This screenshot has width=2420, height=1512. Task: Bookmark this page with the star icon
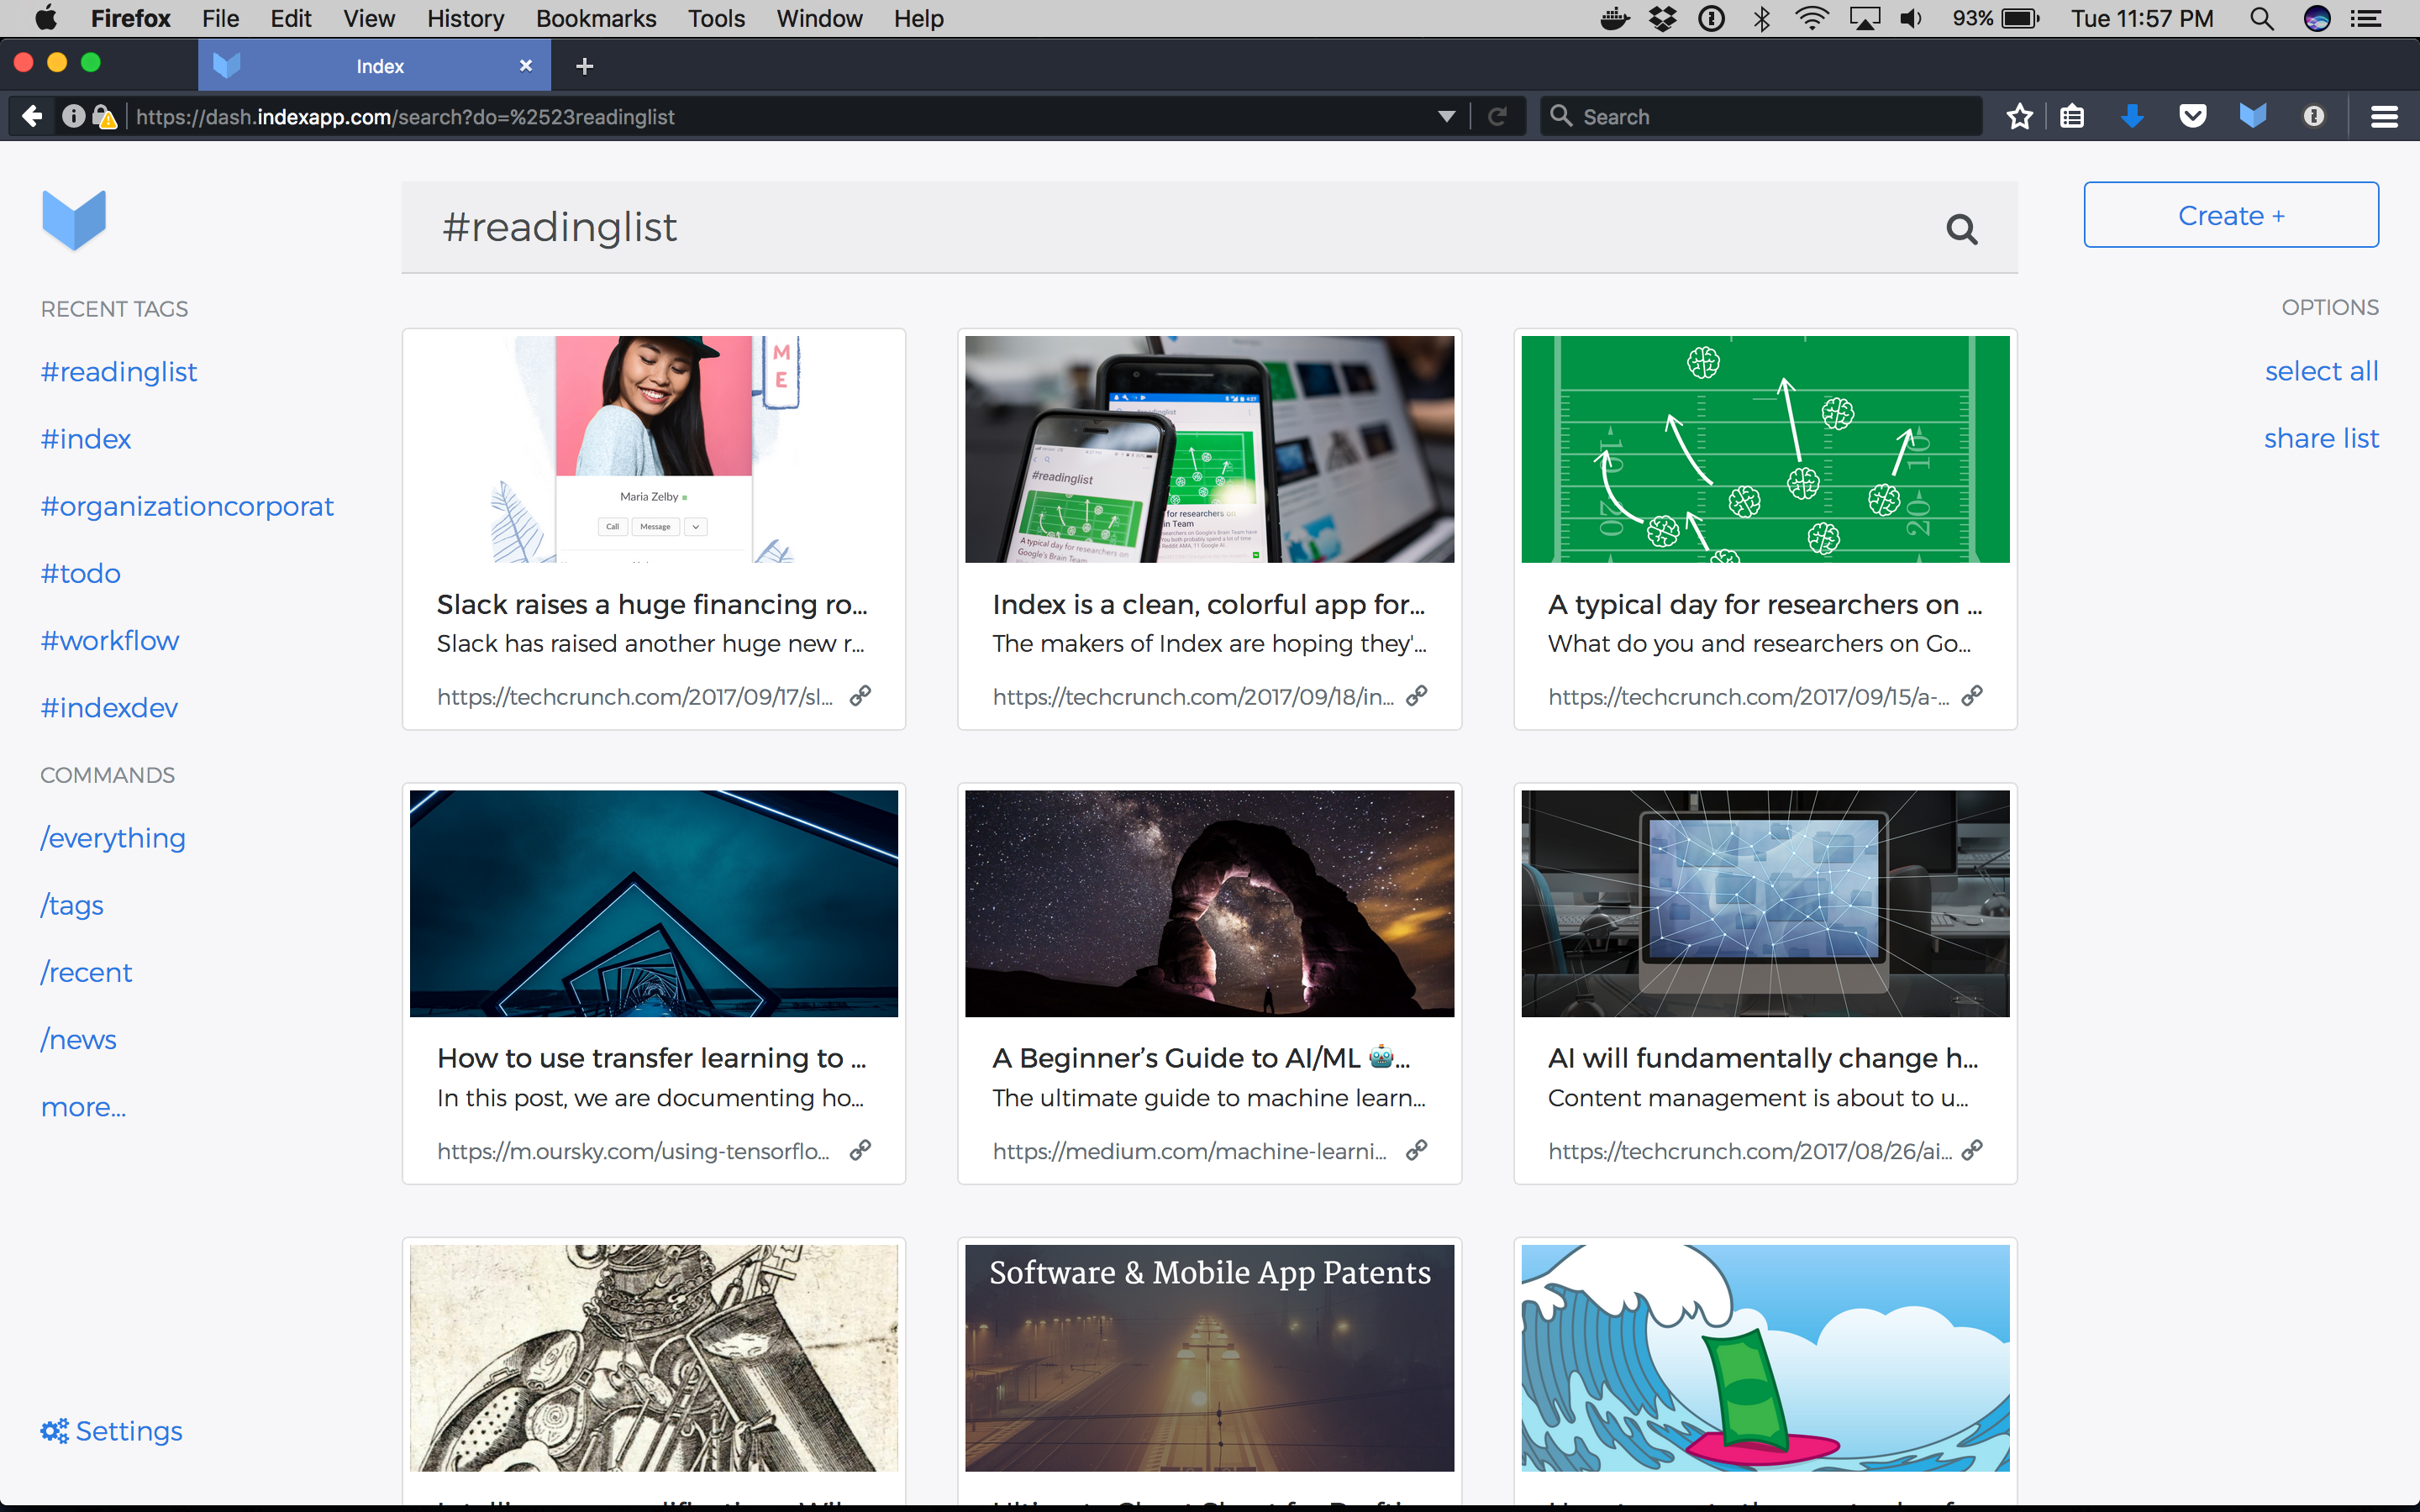(x=2019, y=116)
